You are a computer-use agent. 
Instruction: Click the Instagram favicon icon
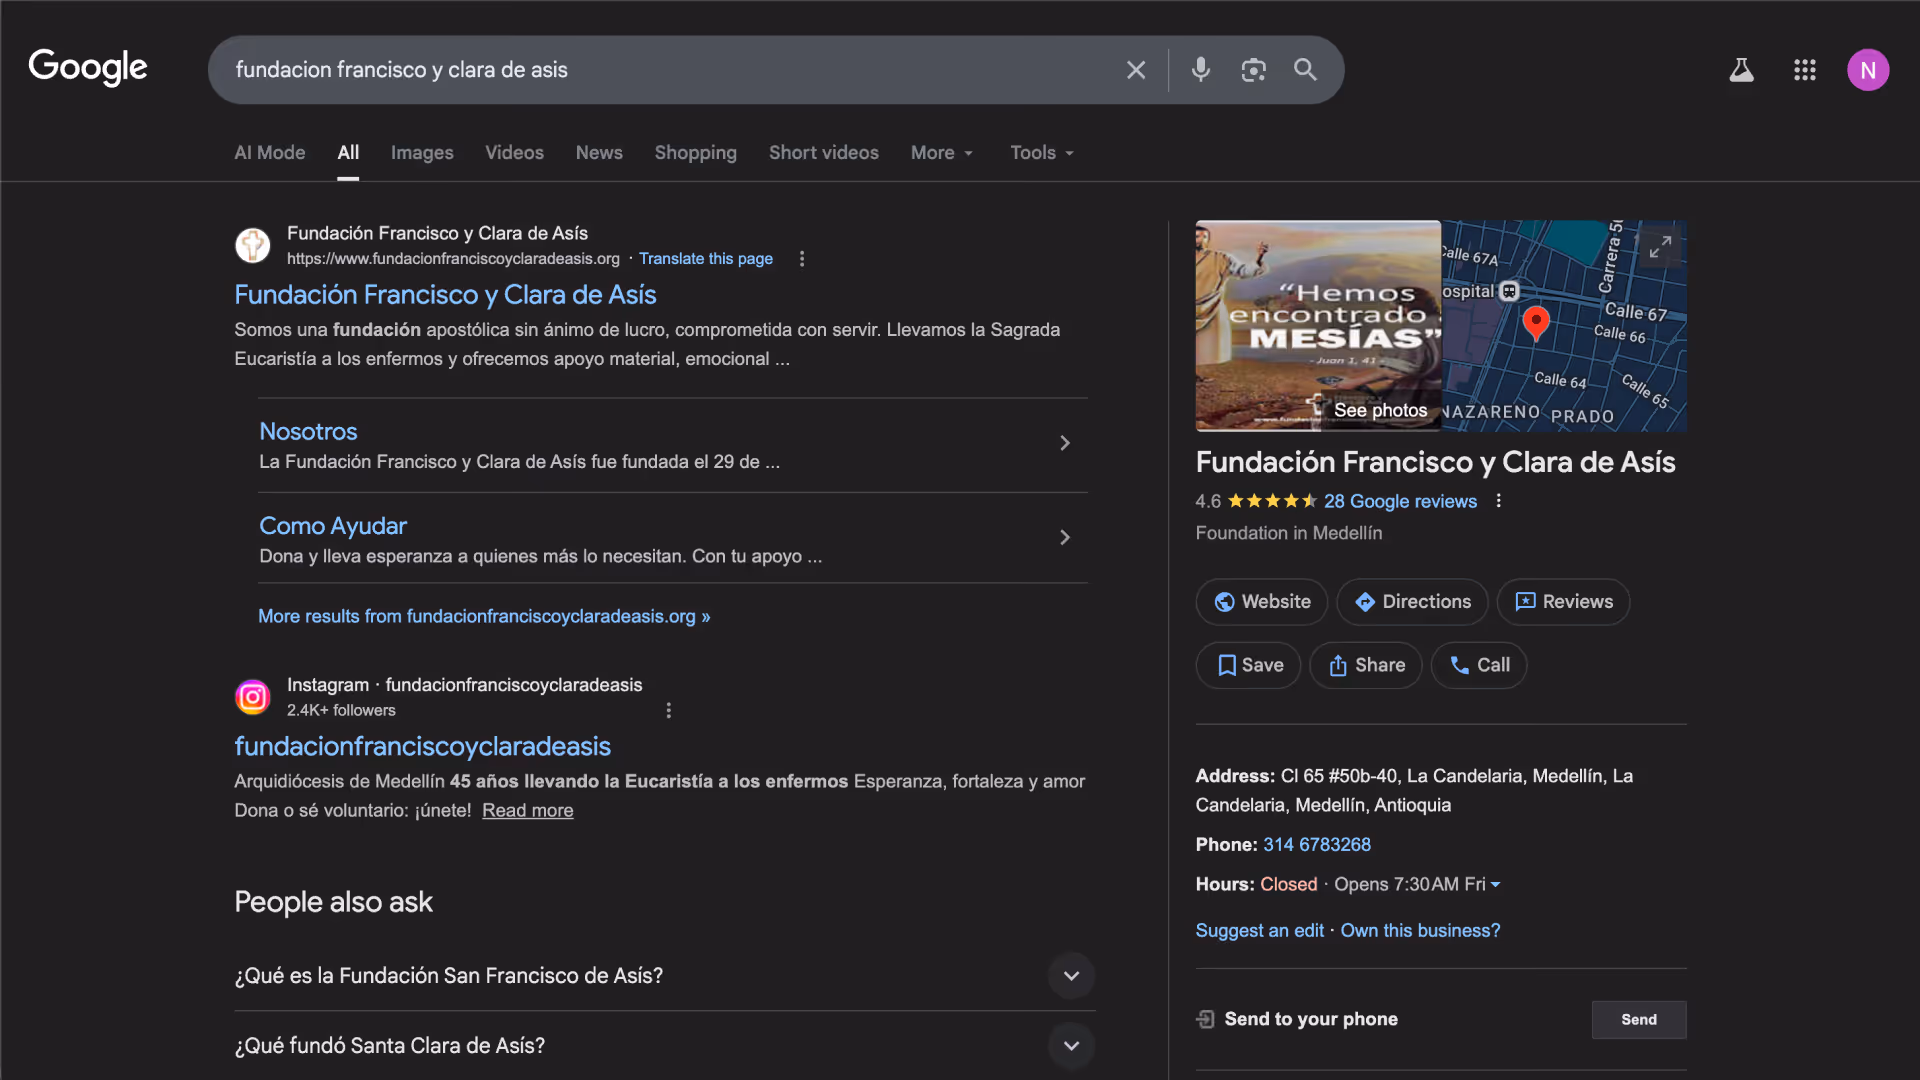253,697
